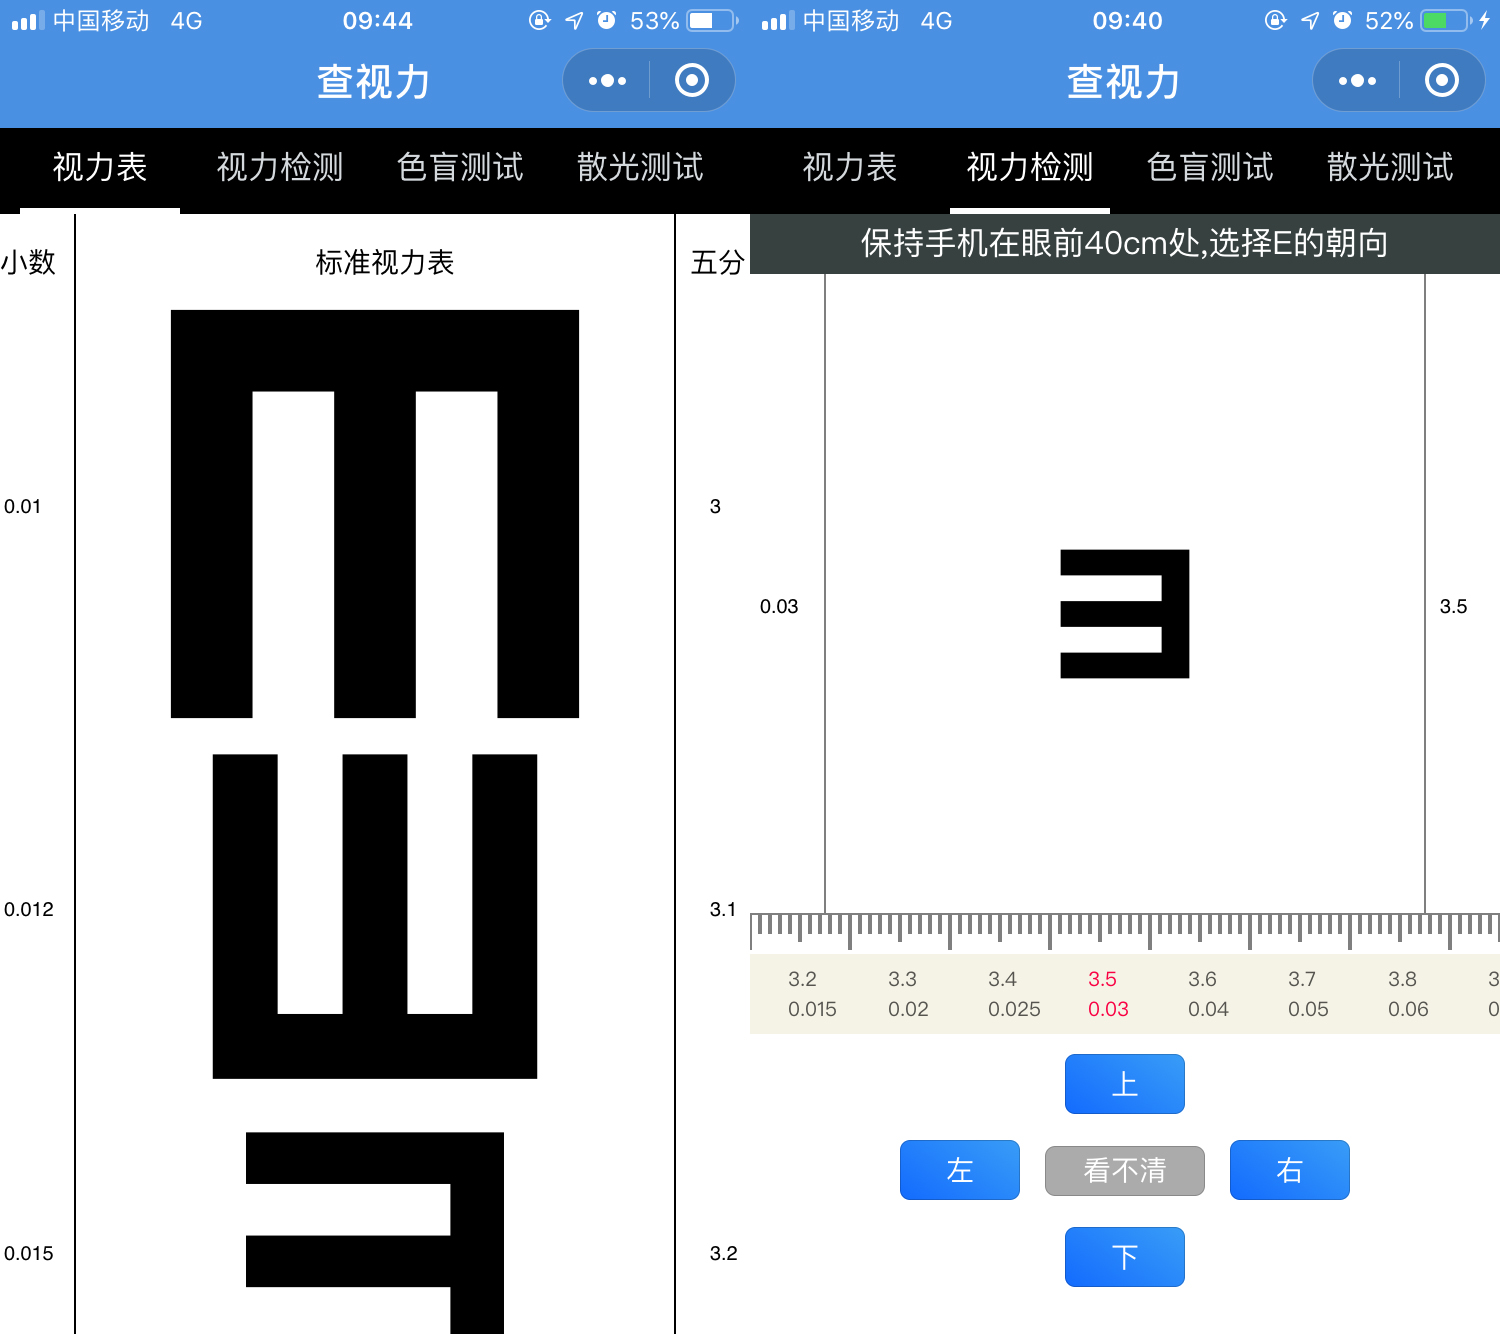This screenshot has height=1334, width=1500.
Task: Tap the left status bar battery icon
Action: (713, 20)
